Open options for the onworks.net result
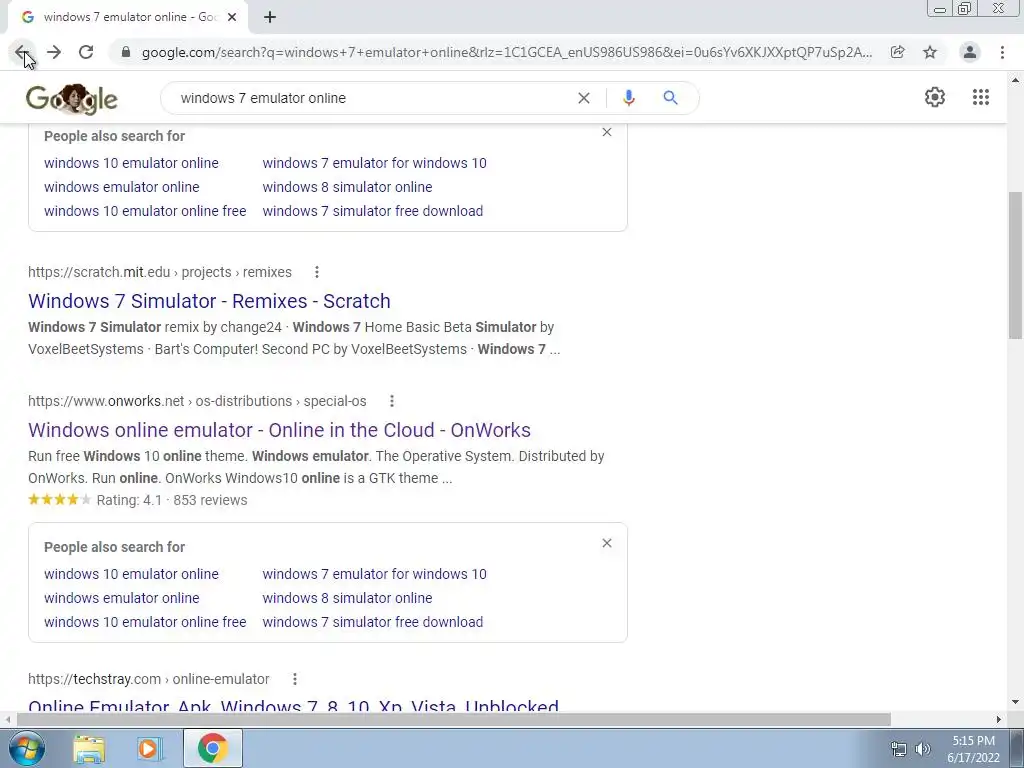 391,401
